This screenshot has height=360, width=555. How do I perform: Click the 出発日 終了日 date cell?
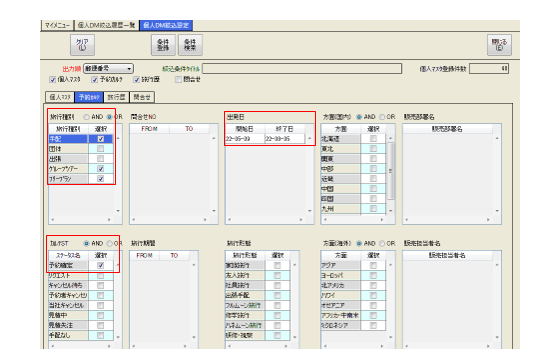click(x=285, y=139)
